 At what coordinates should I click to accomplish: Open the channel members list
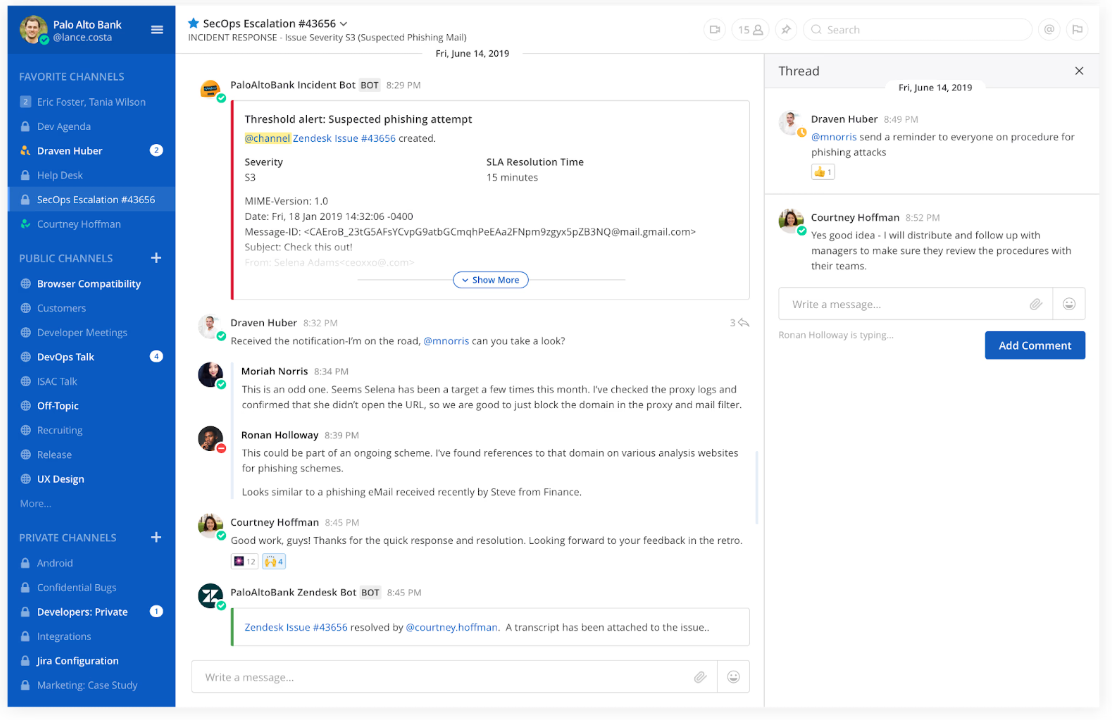point(750,30)
